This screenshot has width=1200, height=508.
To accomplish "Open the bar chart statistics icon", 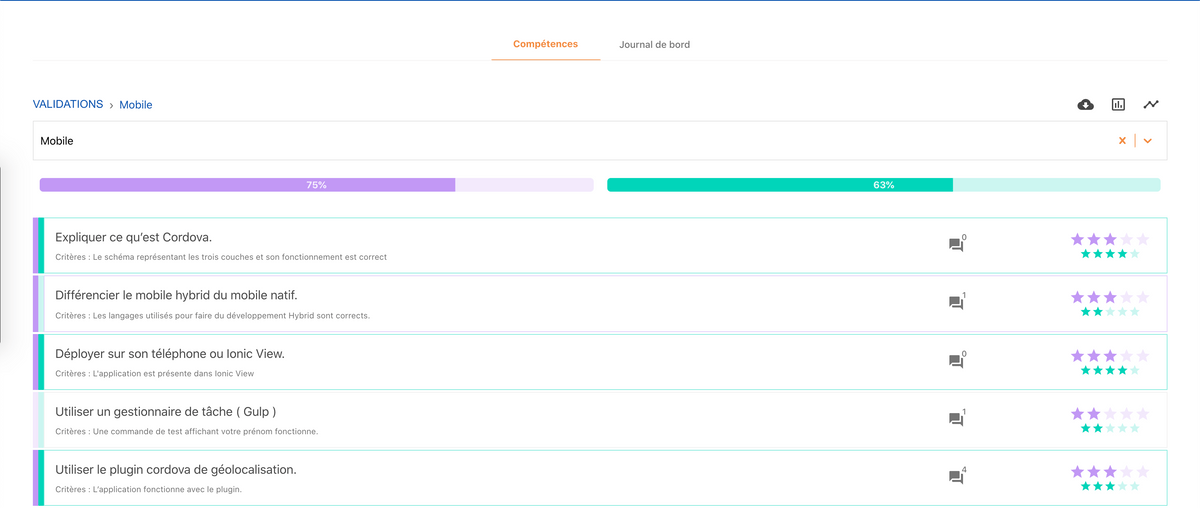I will pyautogui.click(x=1118, y=104).
